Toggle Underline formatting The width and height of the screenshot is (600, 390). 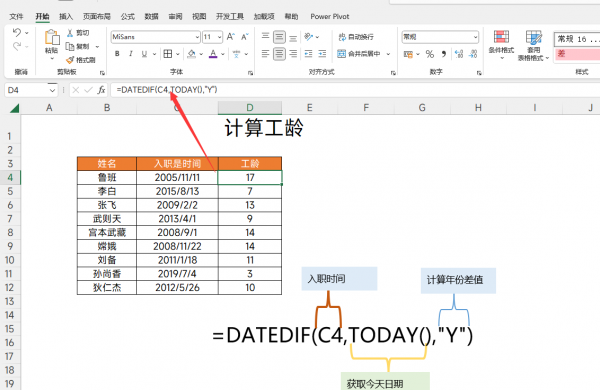click(144, 54)
